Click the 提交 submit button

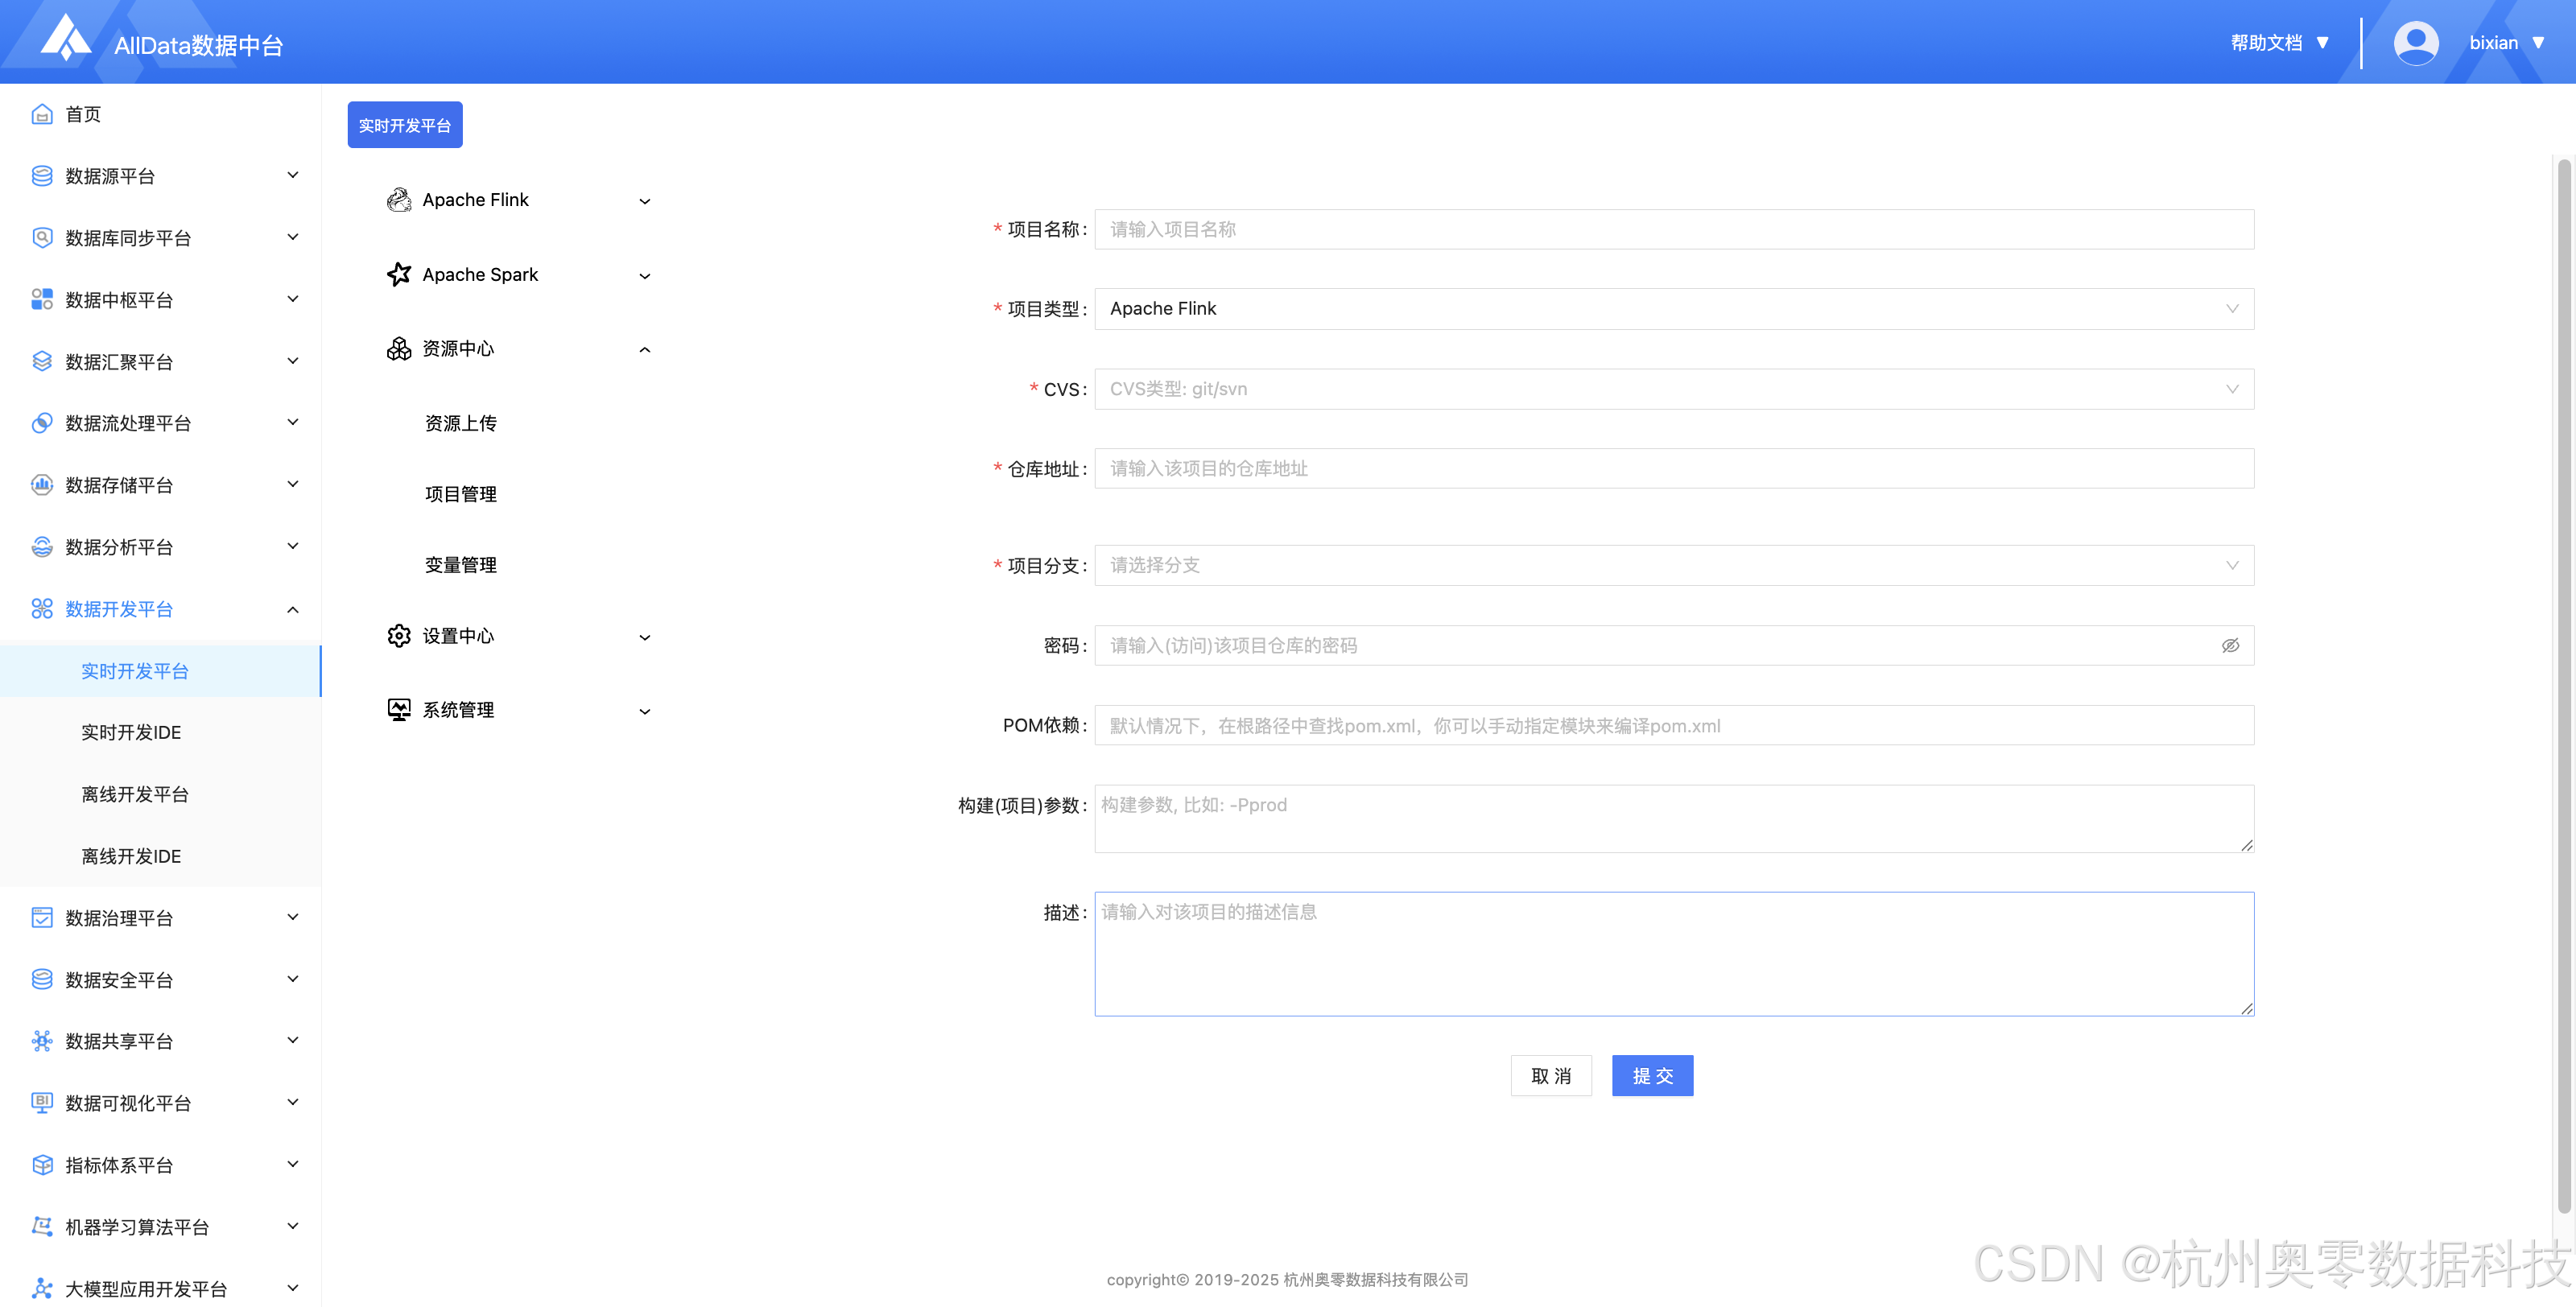tap(1651, 1076)
